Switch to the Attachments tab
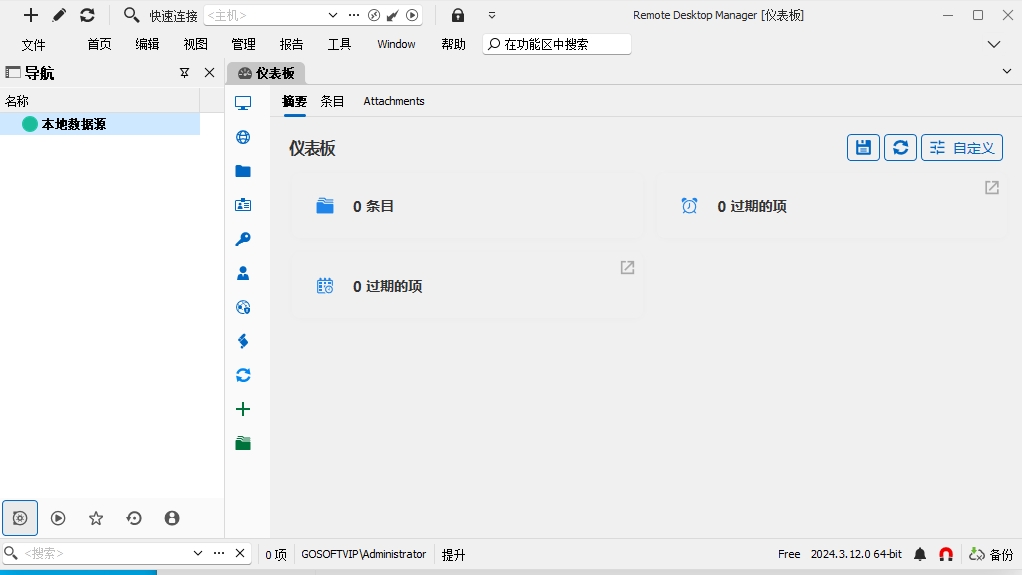The image size is (1022, 575). click(394, 101)
